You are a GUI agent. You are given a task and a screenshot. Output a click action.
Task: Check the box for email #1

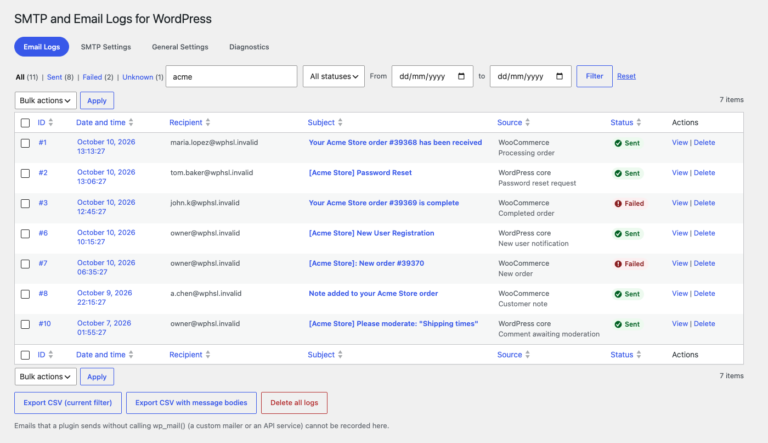25,143
